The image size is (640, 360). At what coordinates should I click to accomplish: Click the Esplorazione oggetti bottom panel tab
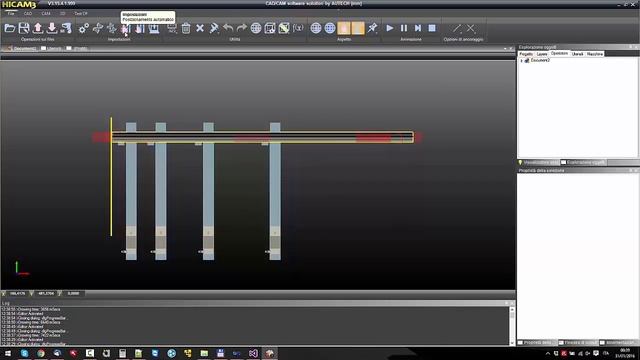[584, 162]
